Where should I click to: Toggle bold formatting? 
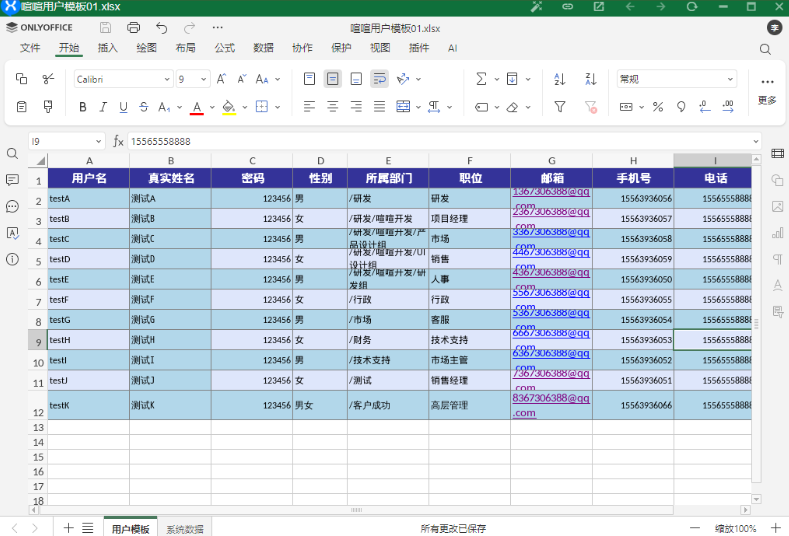coord(83,107)
